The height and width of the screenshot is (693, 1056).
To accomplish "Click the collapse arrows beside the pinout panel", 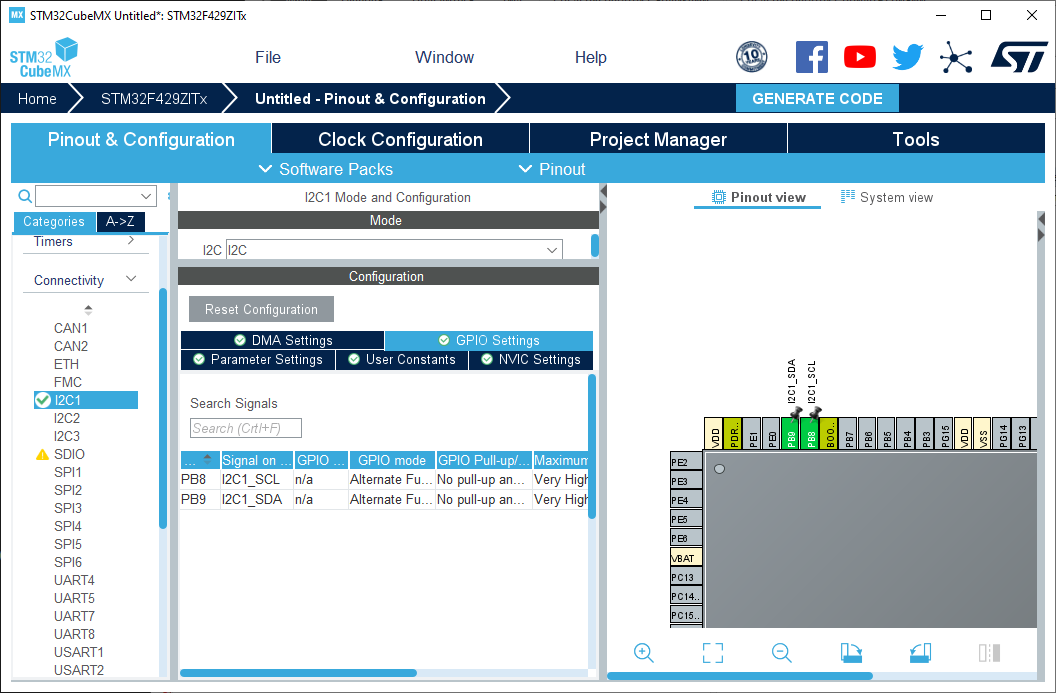I will 603,199.
